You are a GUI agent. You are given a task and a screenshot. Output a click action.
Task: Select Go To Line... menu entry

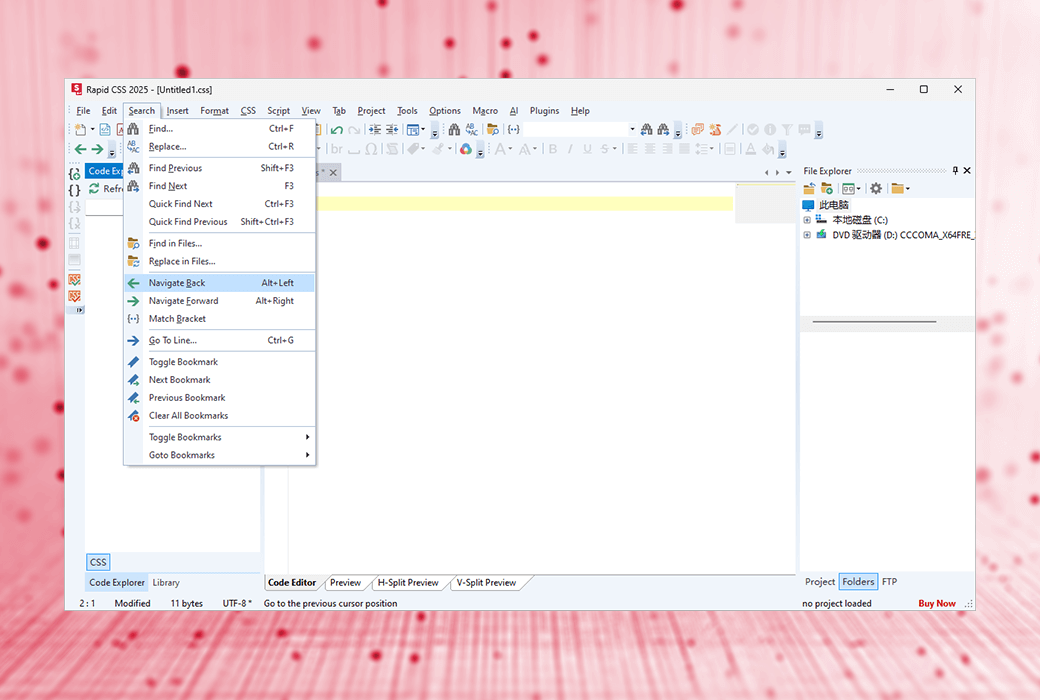(x=220, y=340)
